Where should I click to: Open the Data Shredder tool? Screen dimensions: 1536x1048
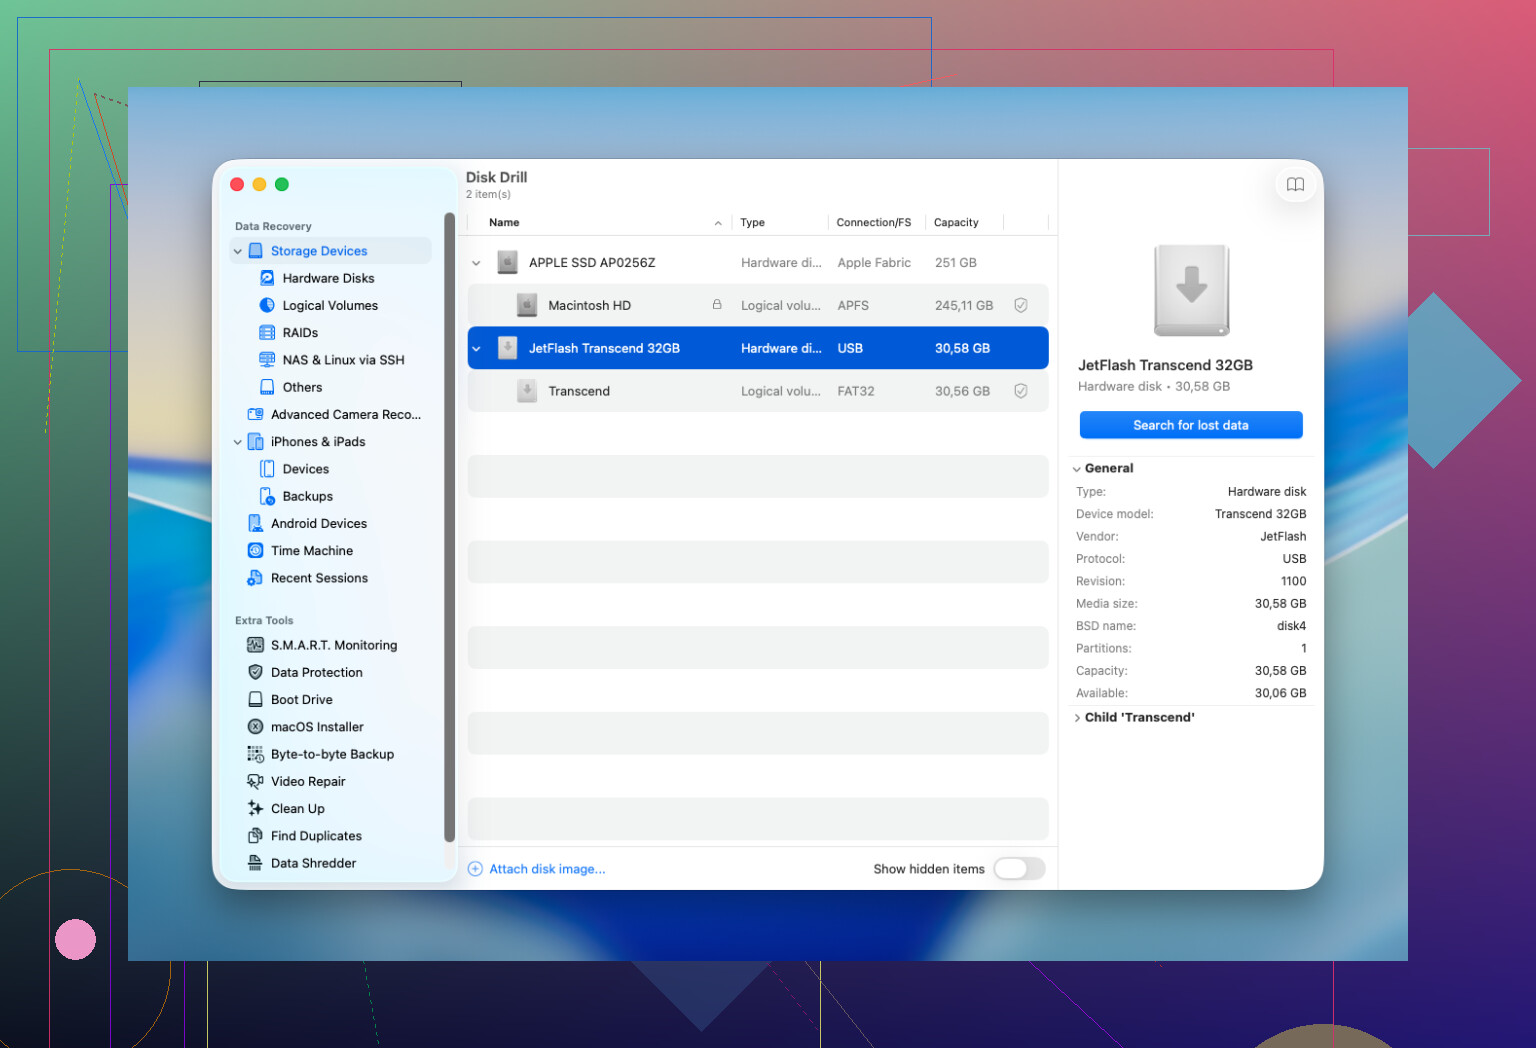click(313, 863)
